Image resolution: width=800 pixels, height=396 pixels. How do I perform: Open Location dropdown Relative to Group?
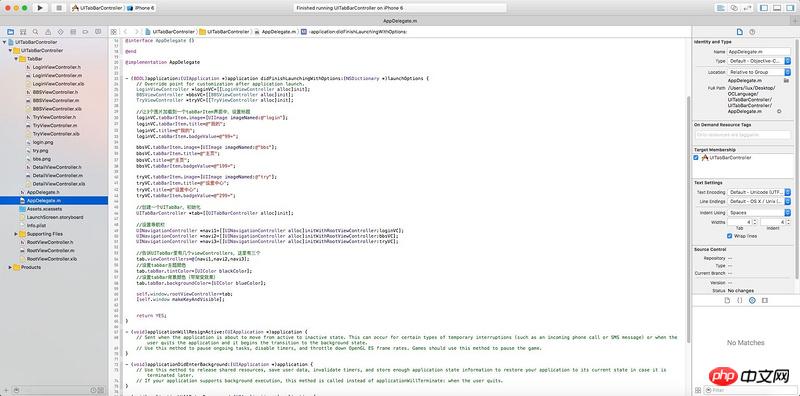[x=759, y=72]
